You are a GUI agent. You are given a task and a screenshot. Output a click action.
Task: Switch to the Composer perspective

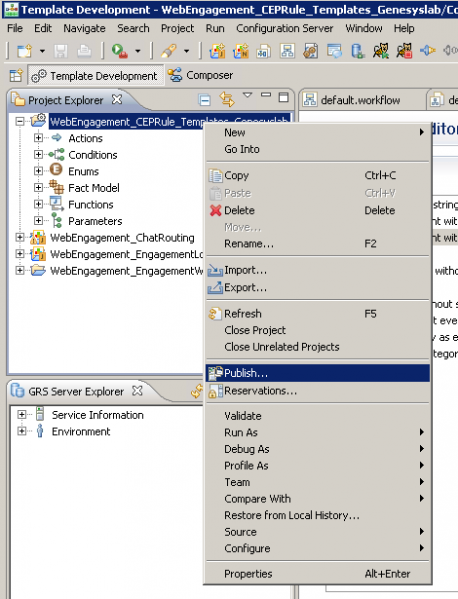pyautogui.click(x=201, y=75)
